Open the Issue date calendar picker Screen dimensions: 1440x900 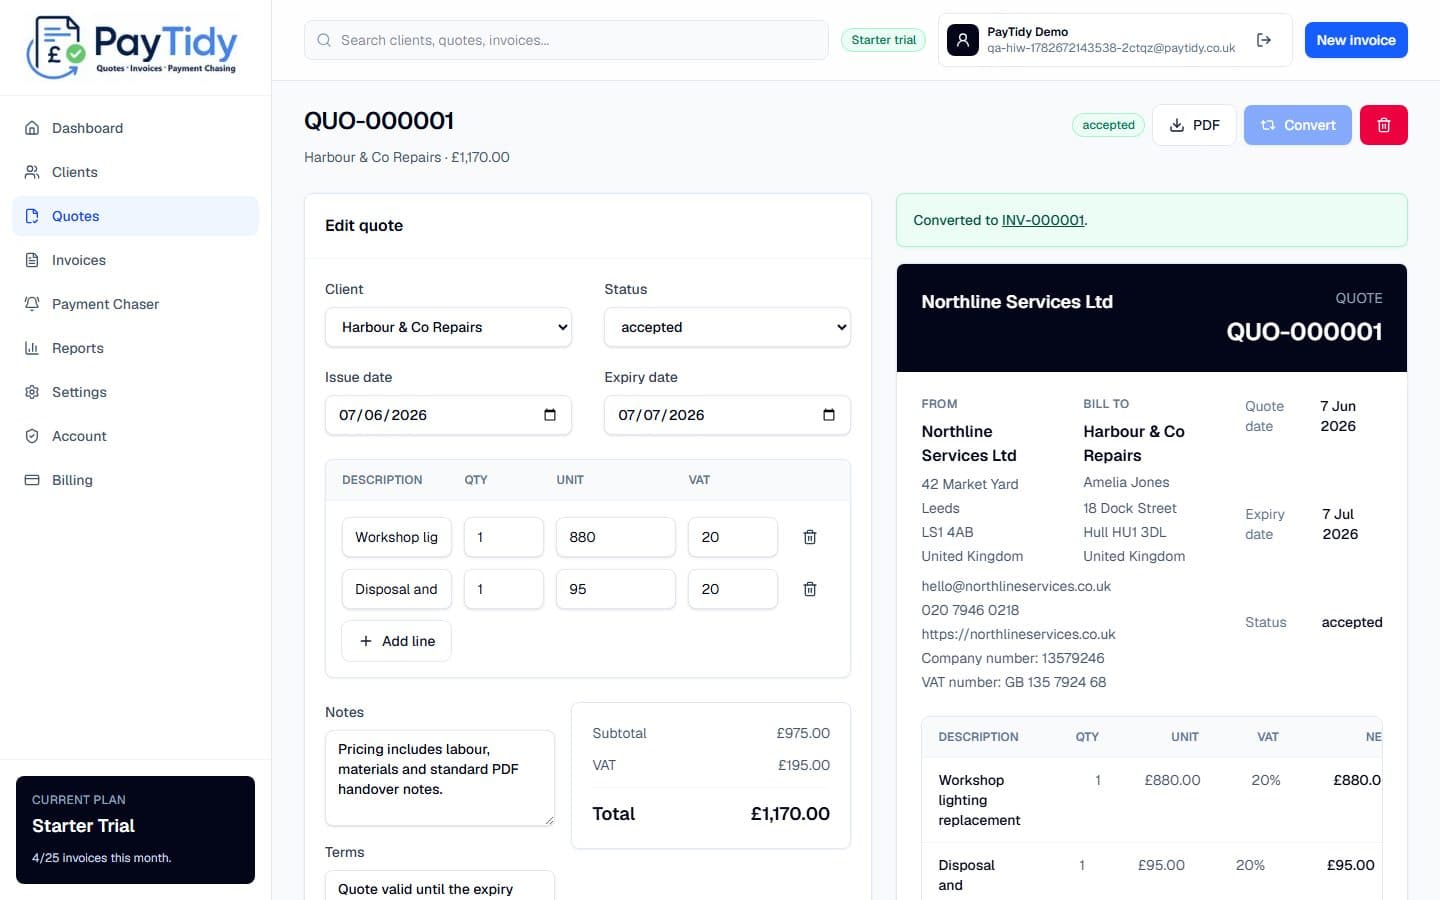[x=549, y=415]
